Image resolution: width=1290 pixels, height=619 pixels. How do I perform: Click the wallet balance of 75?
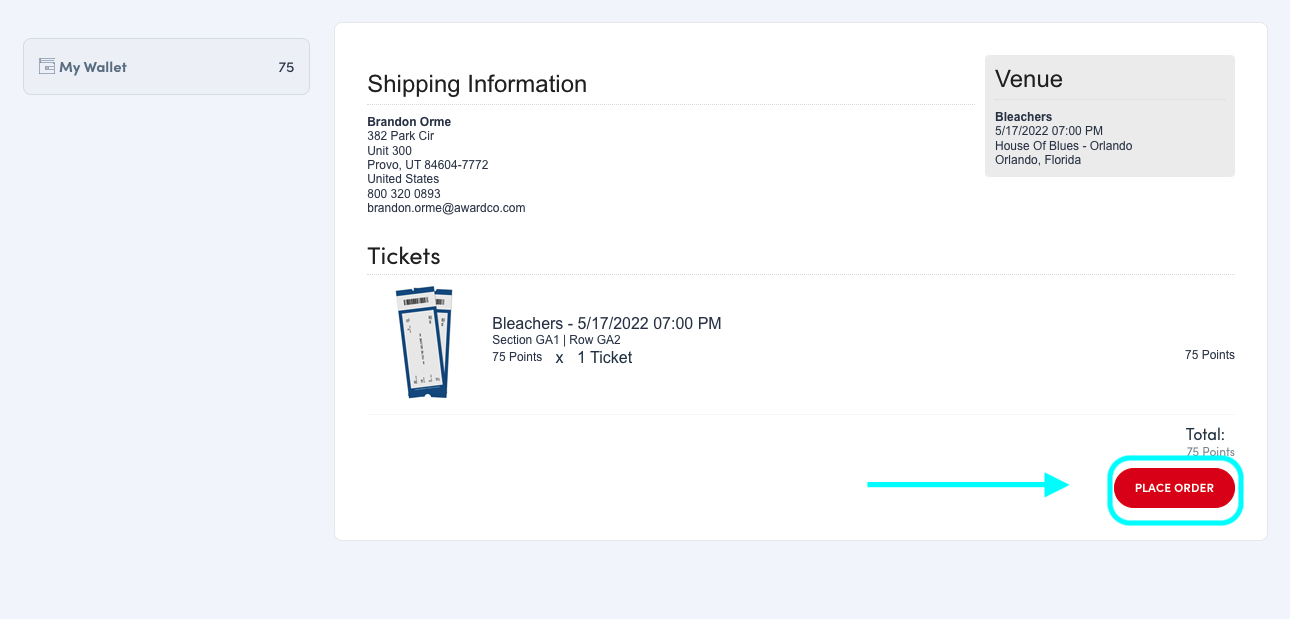286,67
